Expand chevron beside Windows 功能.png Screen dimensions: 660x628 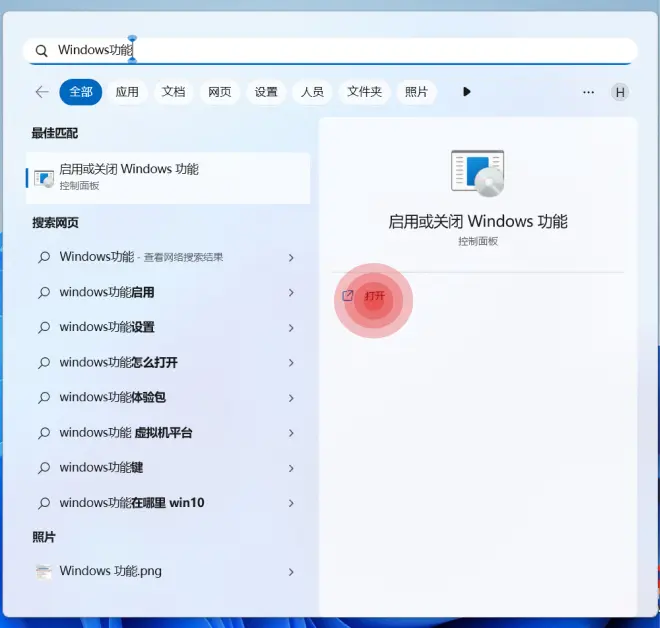pos(291,572)
